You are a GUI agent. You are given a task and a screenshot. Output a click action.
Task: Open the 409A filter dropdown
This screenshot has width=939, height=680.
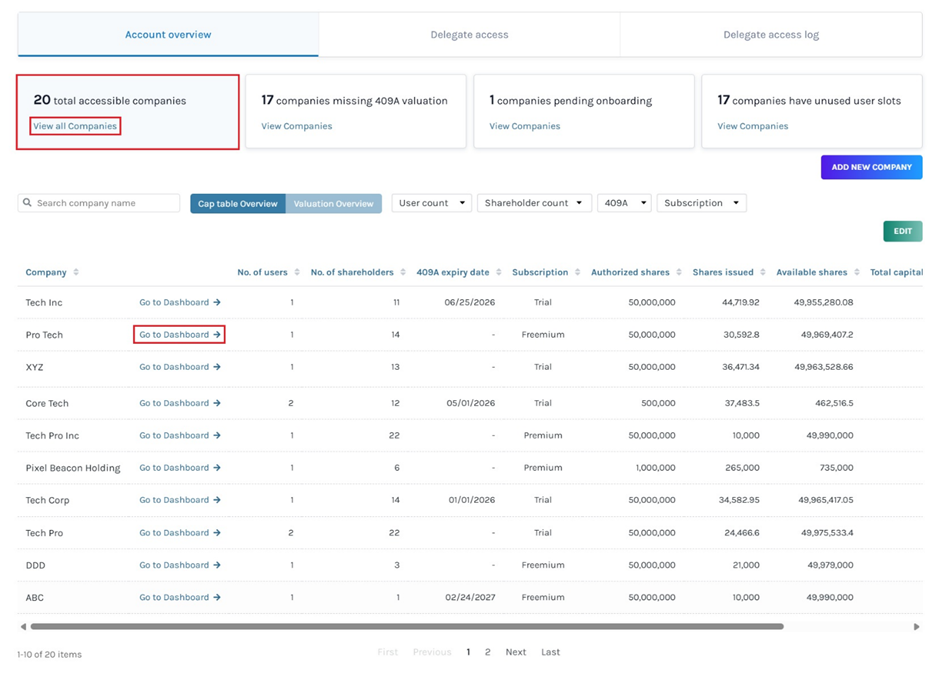point(624,203)
